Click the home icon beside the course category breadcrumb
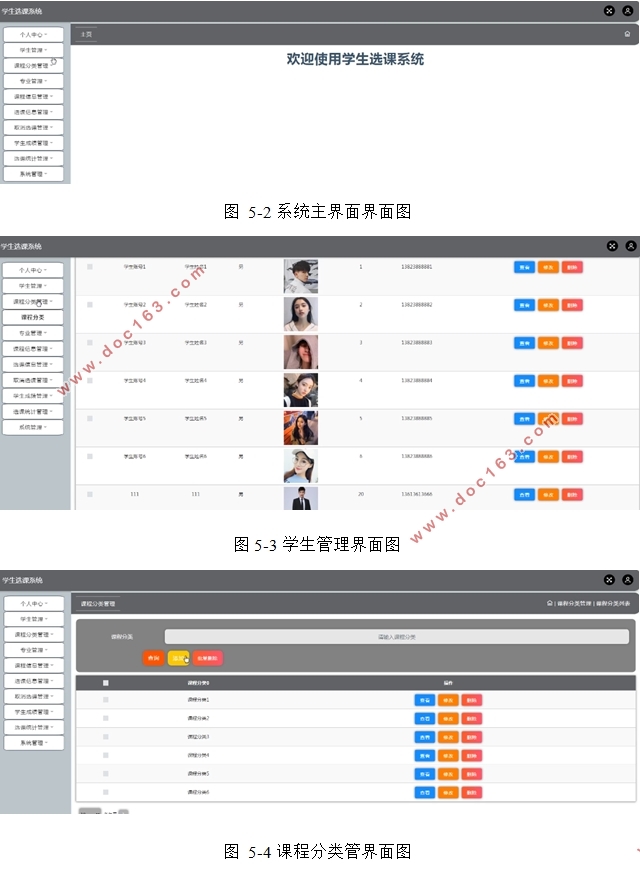The image size is (640, 881). coord(549,604)
